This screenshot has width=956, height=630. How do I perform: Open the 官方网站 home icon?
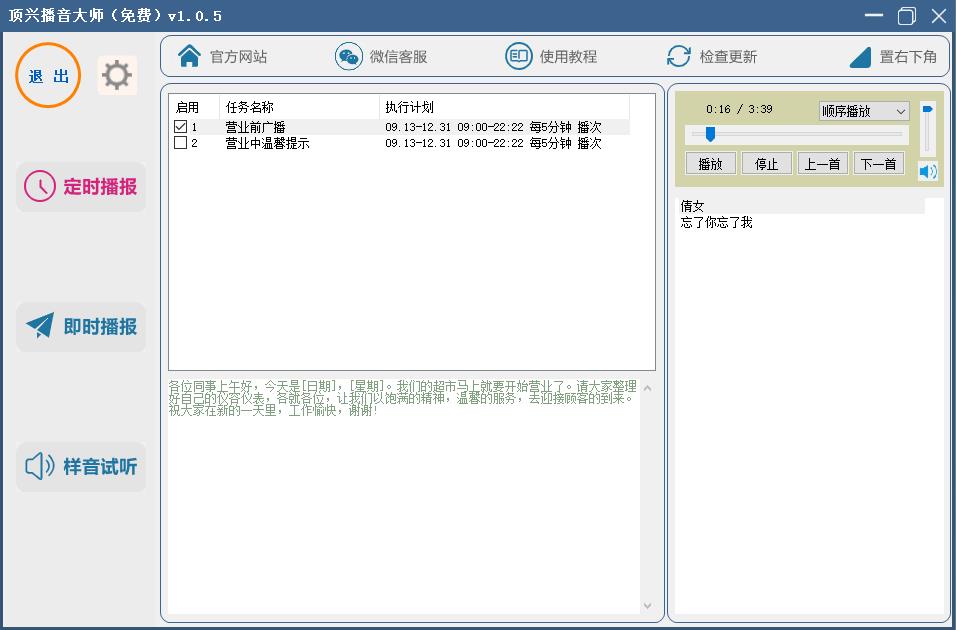coord(189,56)
